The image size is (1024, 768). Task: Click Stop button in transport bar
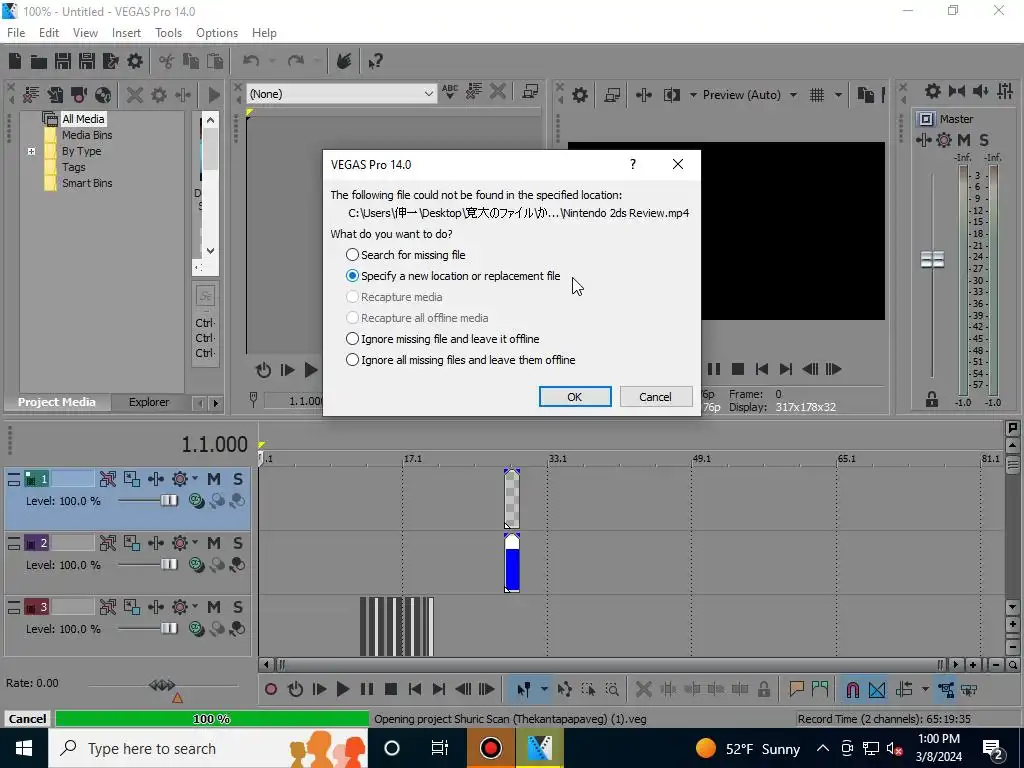click(391, 689)
